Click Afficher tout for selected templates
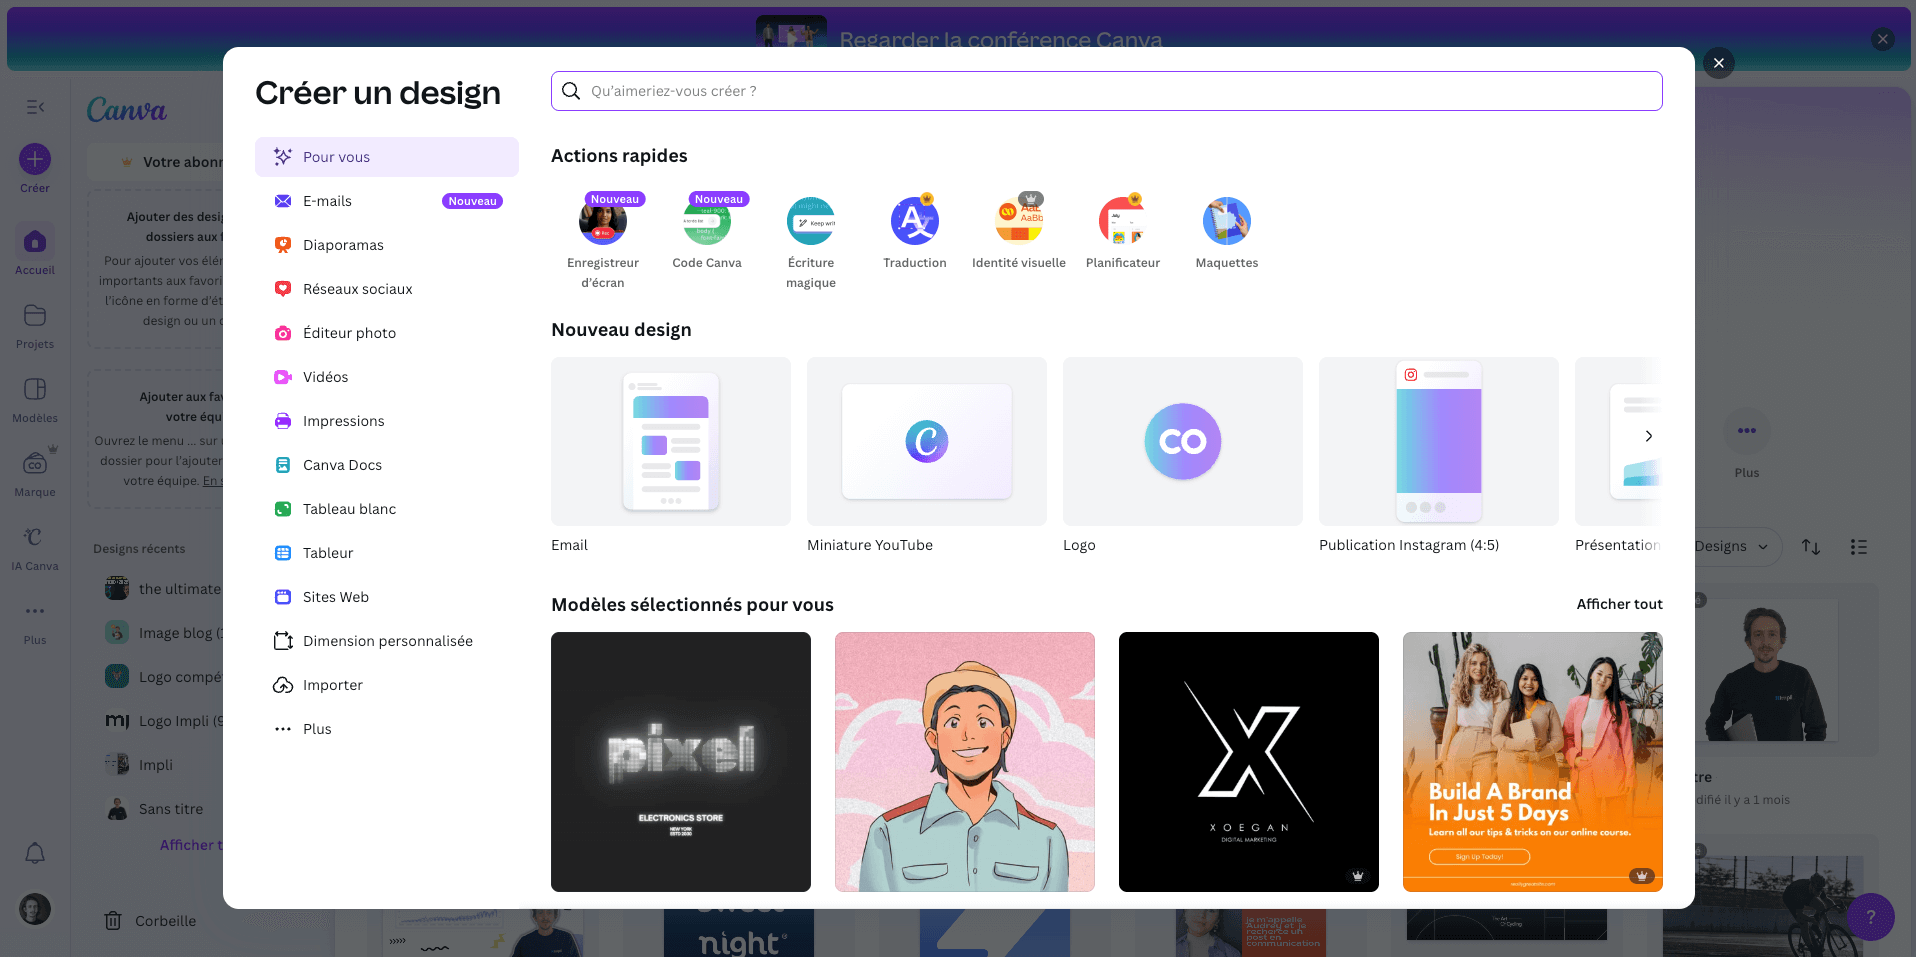 coord(1619,604)
